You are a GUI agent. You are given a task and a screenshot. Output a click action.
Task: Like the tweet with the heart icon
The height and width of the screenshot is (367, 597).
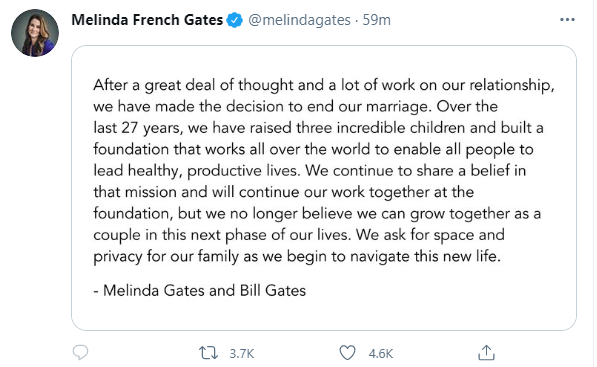(x=347, y=353)
